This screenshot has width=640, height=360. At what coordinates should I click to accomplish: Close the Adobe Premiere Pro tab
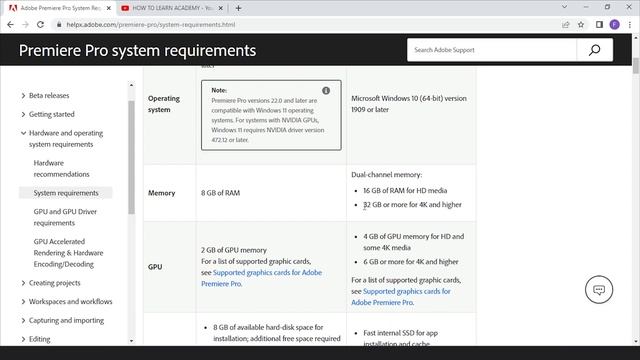click(x=109, y=8)
